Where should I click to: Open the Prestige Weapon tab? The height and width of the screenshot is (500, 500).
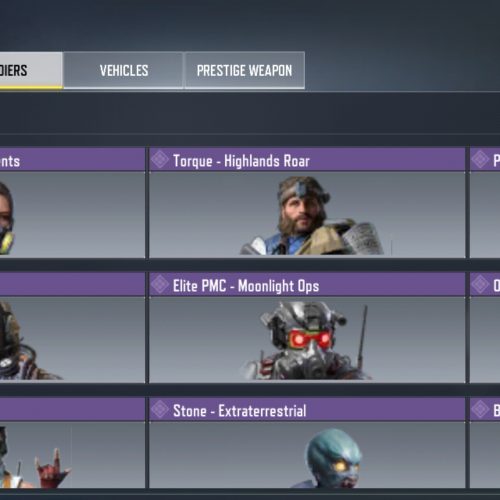pos(244,70)
